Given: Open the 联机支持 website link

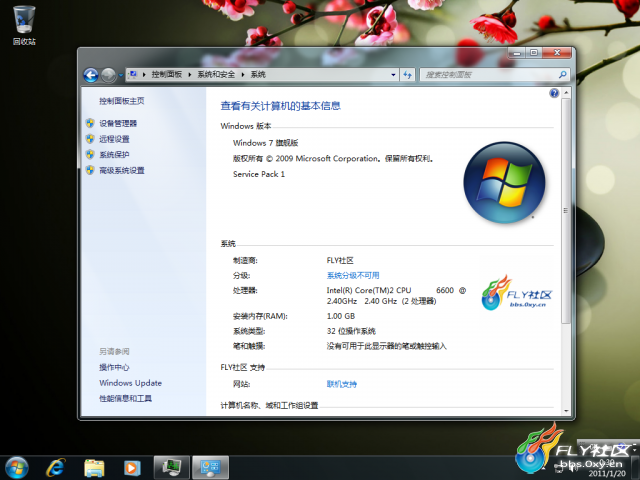Looking at the screenshot, I should (x=342, y=384).
